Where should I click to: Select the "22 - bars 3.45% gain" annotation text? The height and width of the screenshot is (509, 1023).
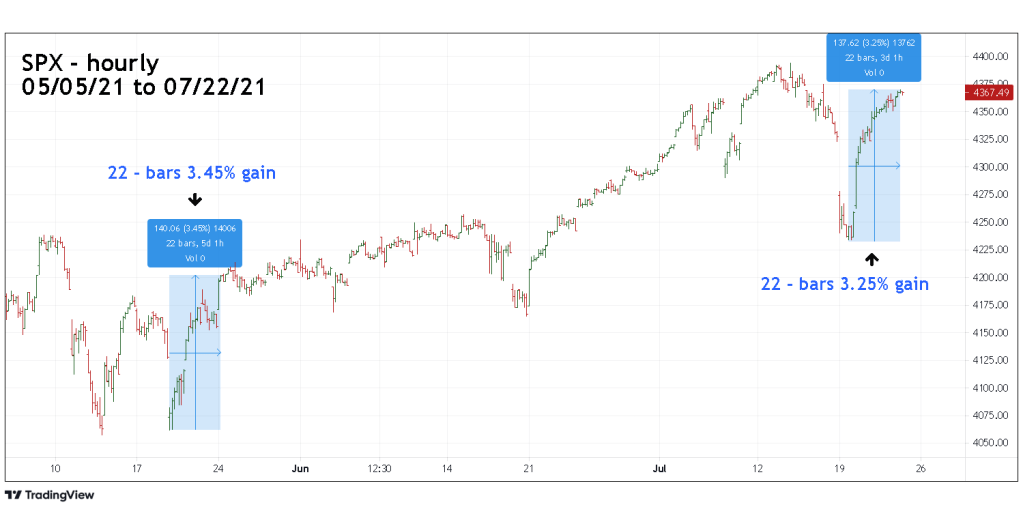coord(192,173)
